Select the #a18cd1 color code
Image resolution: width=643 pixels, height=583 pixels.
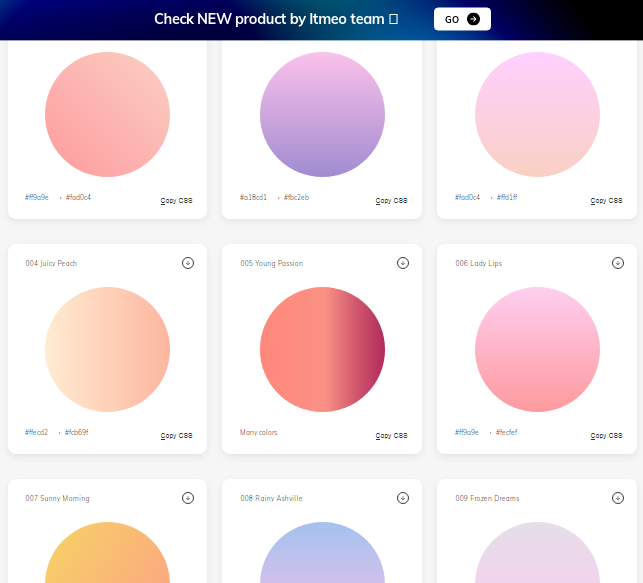click(253, 198)
